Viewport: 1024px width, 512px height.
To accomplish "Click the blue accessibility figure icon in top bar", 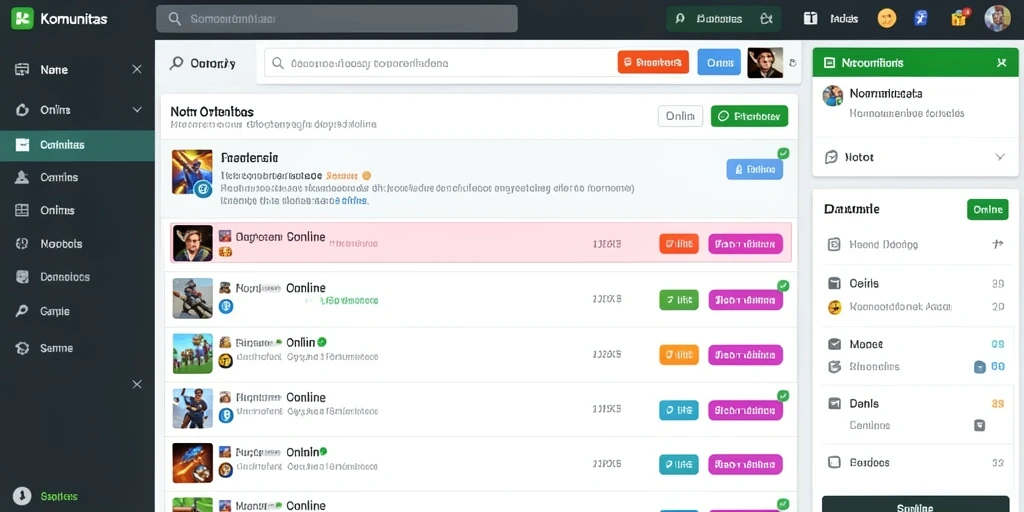I will tap(921, 18).
